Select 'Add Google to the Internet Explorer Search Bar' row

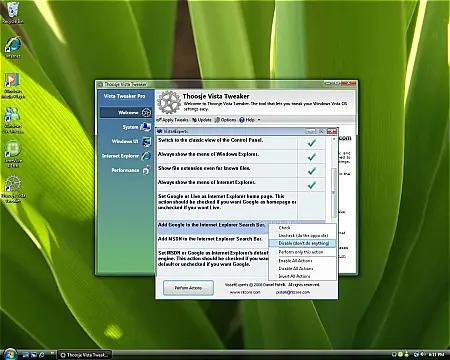point(211,225)
